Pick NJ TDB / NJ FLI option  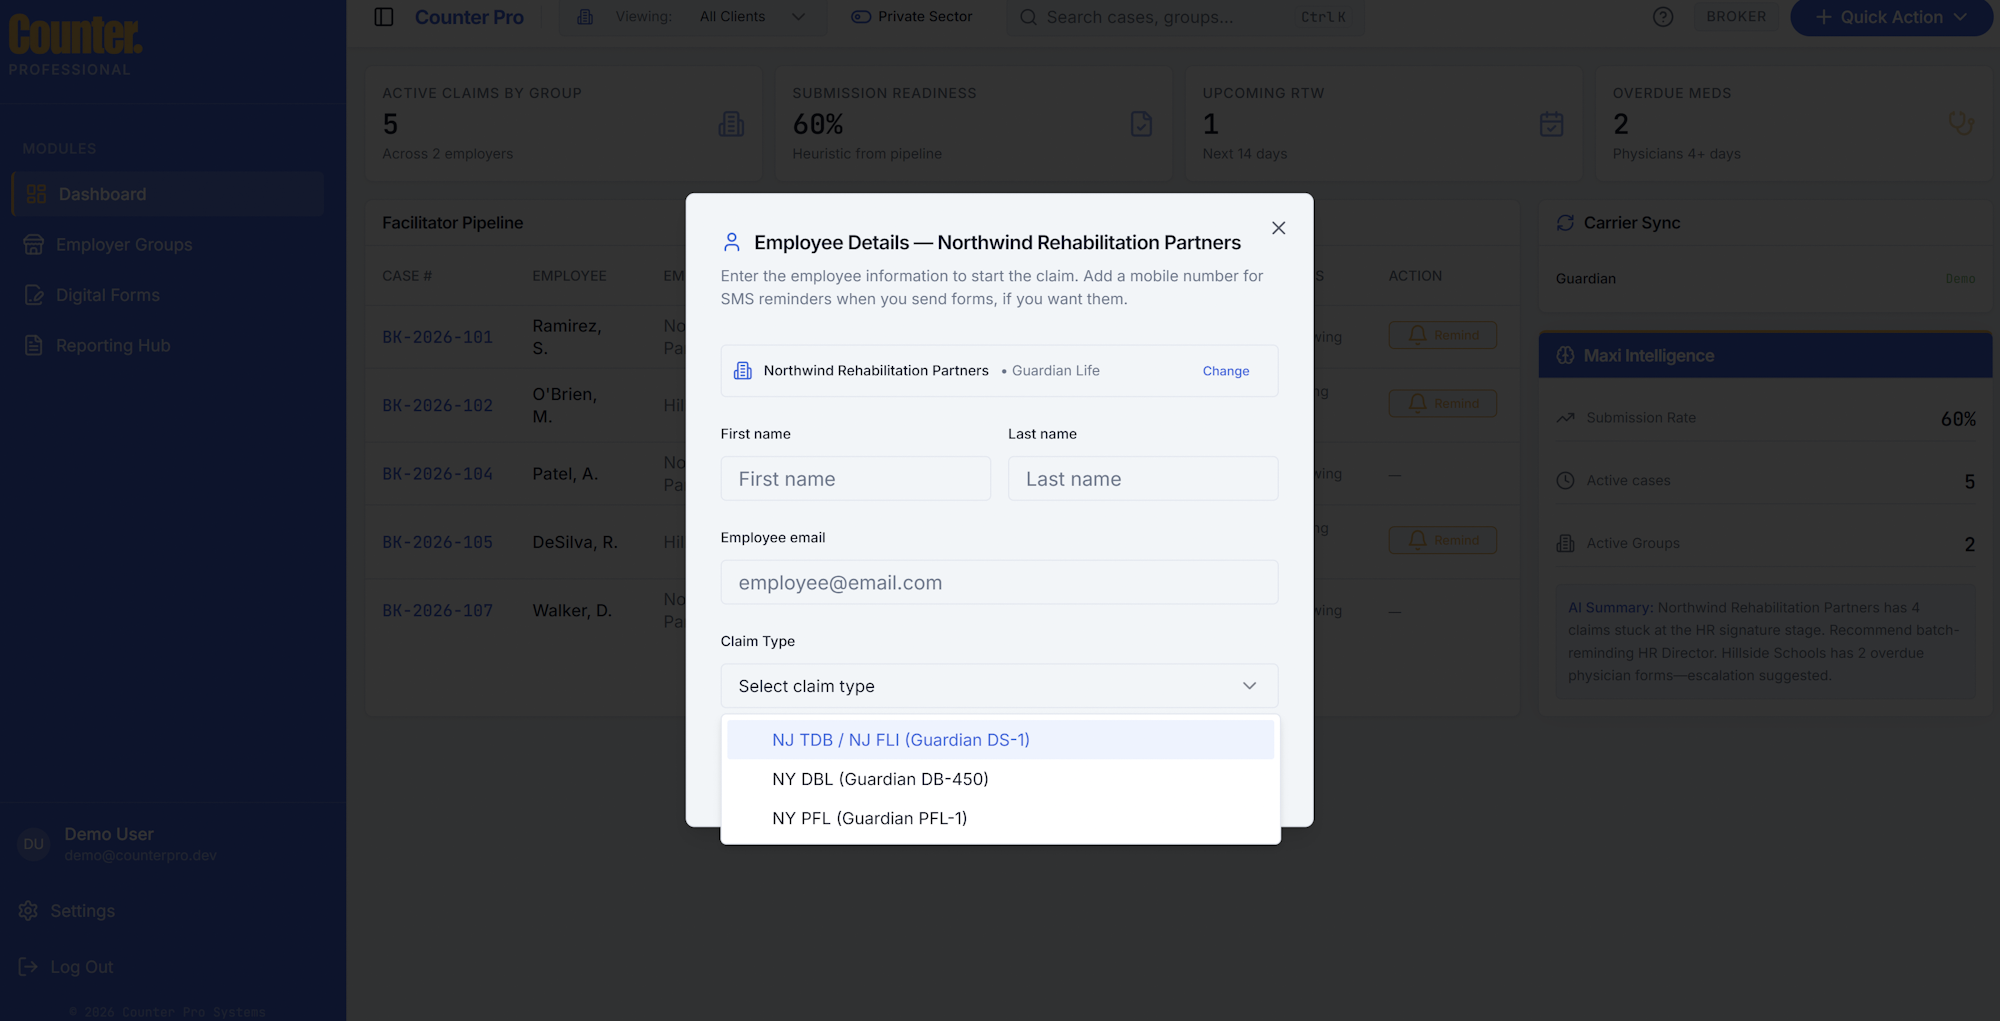coord(900,740)
